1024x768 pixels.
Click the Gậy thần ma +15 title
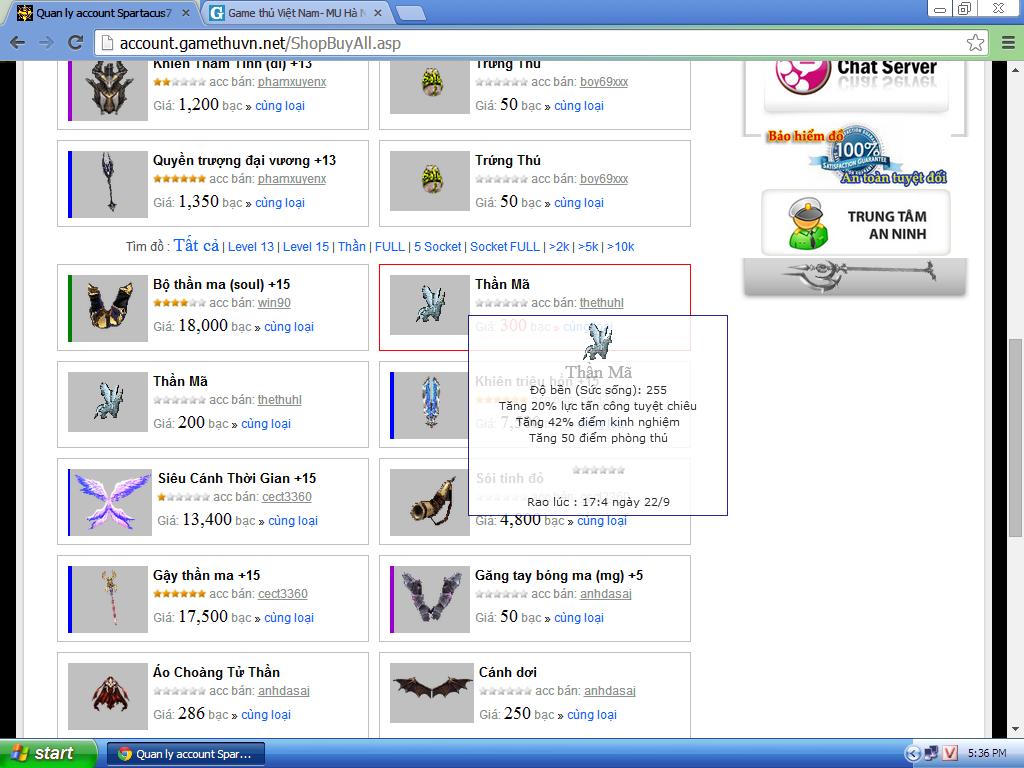(x=206, y=575)
